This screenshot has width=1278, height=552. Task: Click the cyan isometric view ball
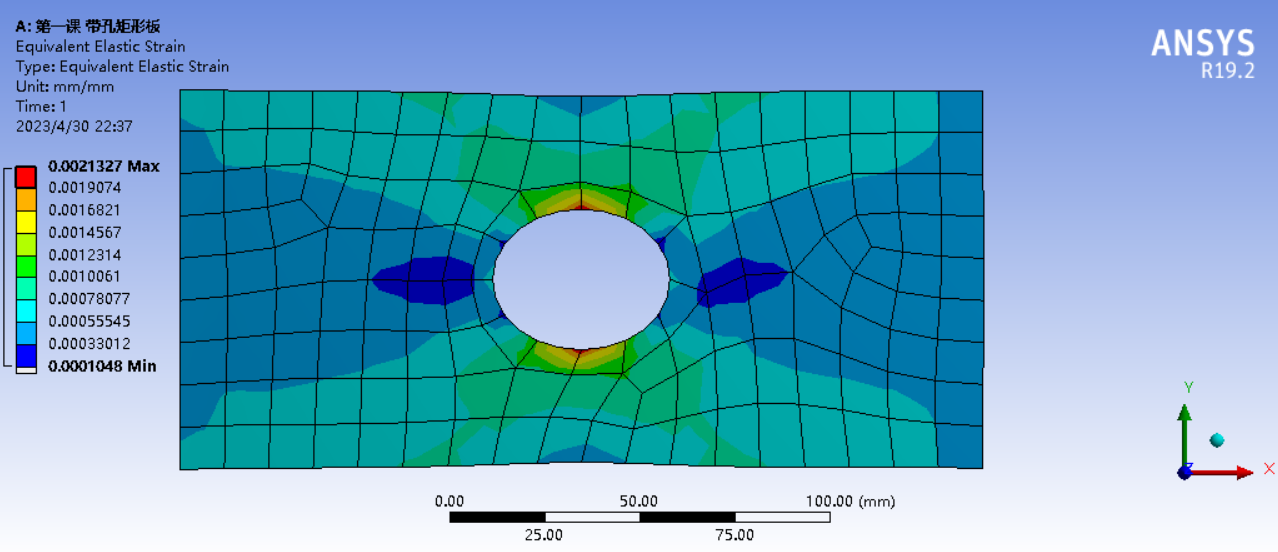pyautogui.click(x=1217, y=440)
